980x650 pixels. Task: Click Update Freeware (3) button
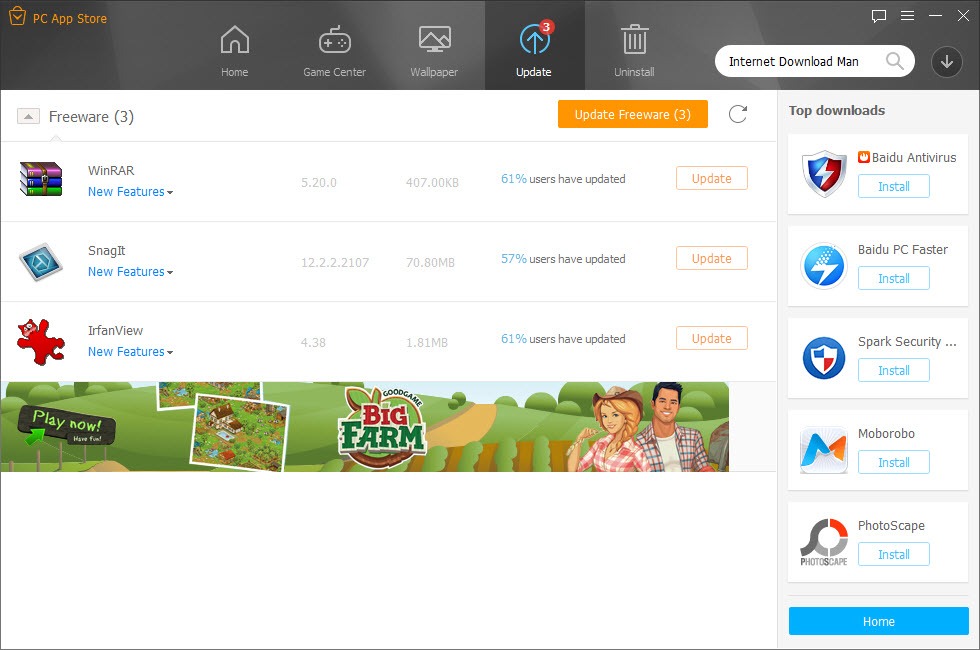coord(632,114)
